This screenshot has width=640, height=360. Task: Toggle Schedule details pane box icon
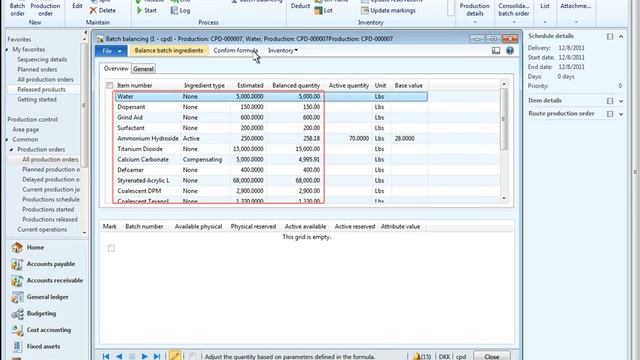click(x=610, y=36)
